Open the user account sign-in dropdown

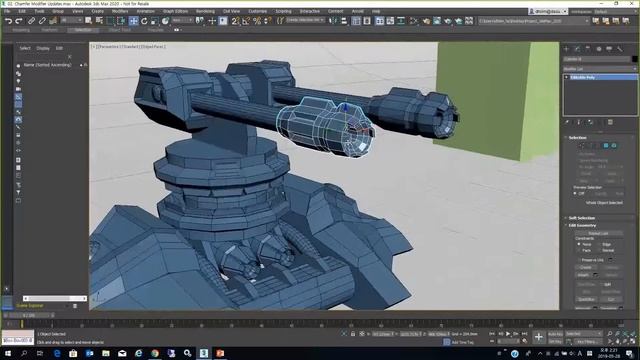pyautogui.click(x=548, y=11)
